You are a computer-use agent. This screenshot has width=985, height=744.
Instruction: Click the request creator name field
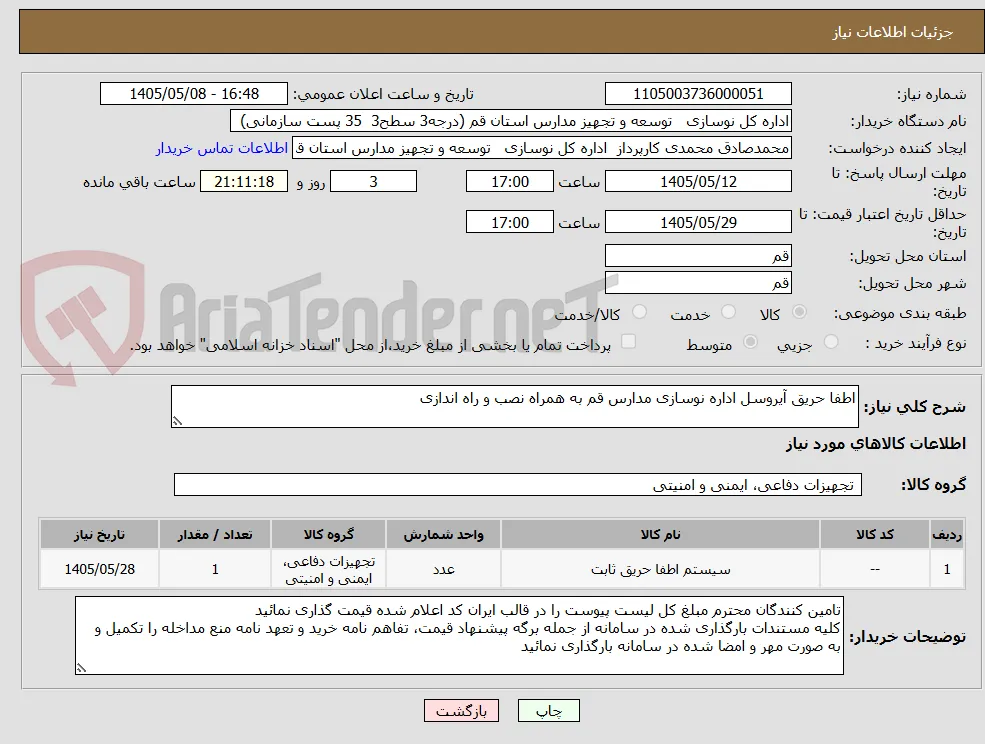click(x=542, y=148)
